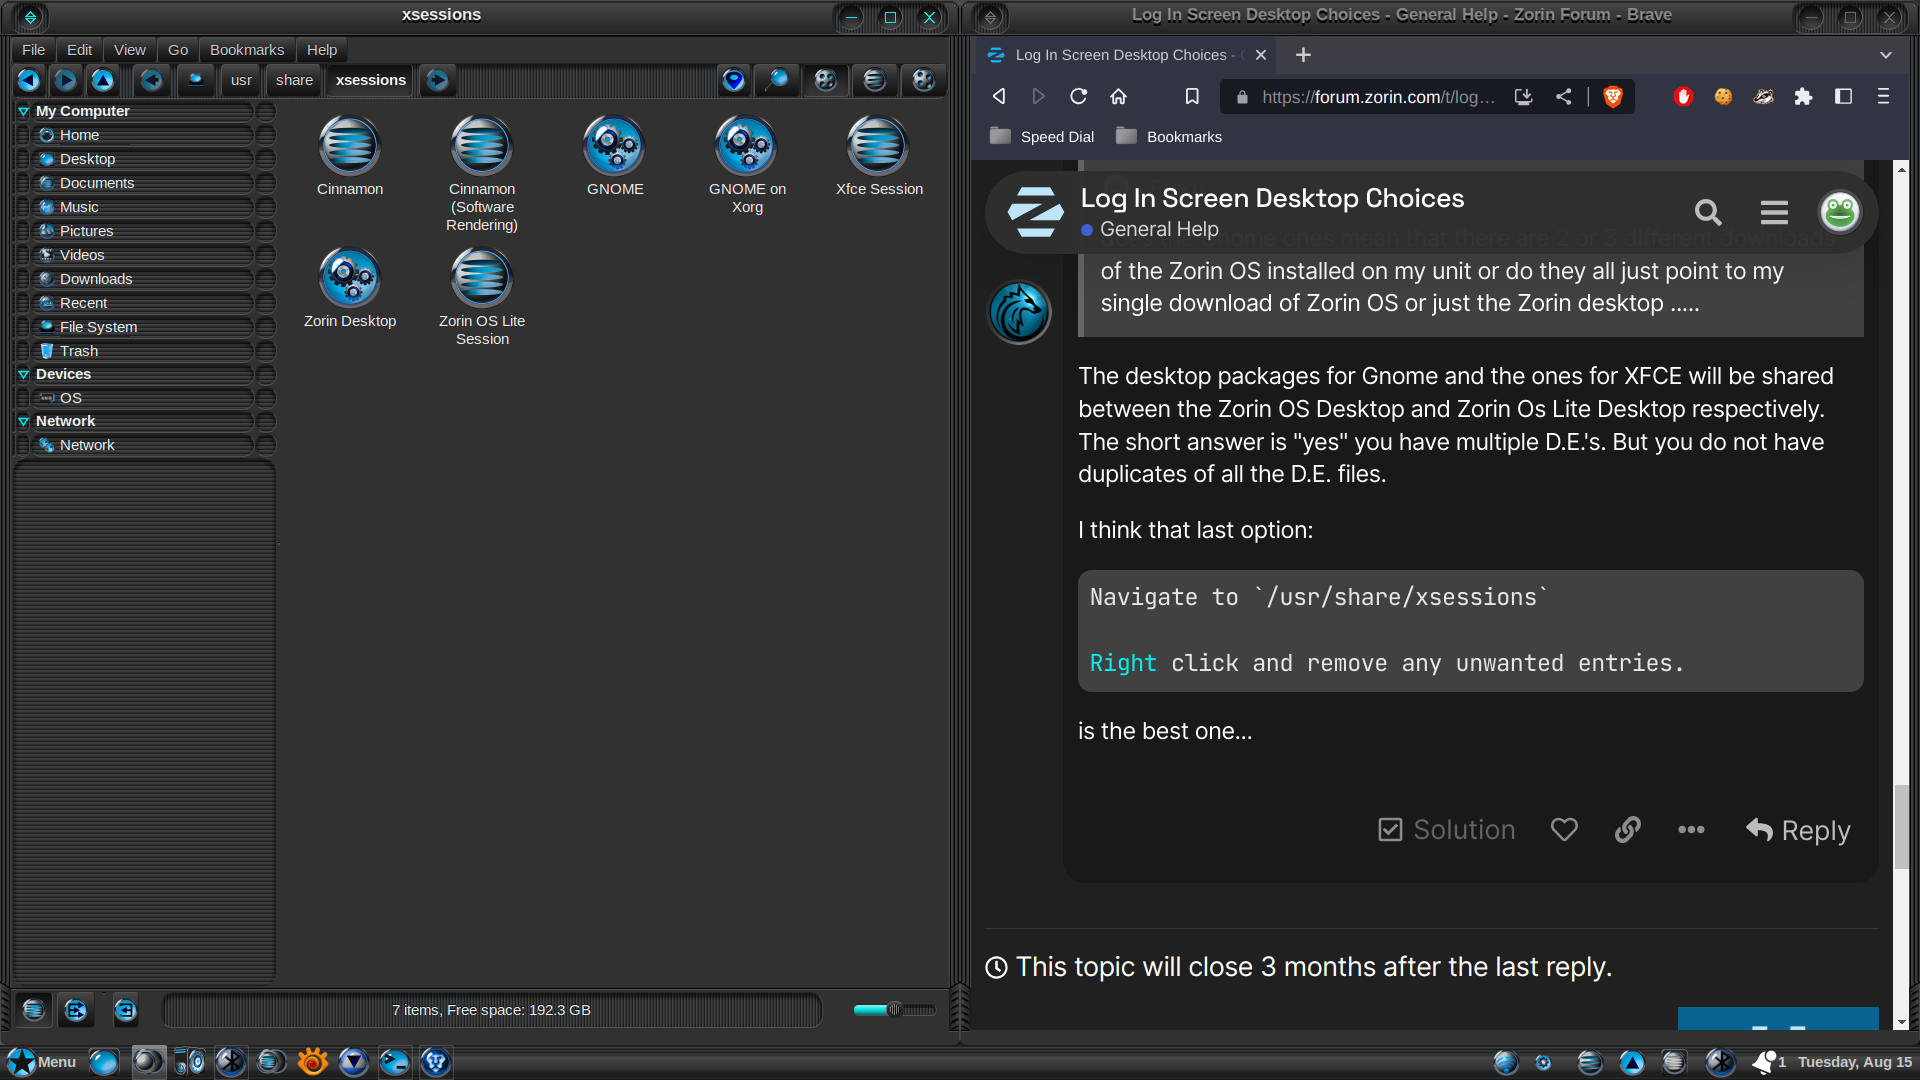
Task: Collapse the Network section
Action: tap(23, 421)
